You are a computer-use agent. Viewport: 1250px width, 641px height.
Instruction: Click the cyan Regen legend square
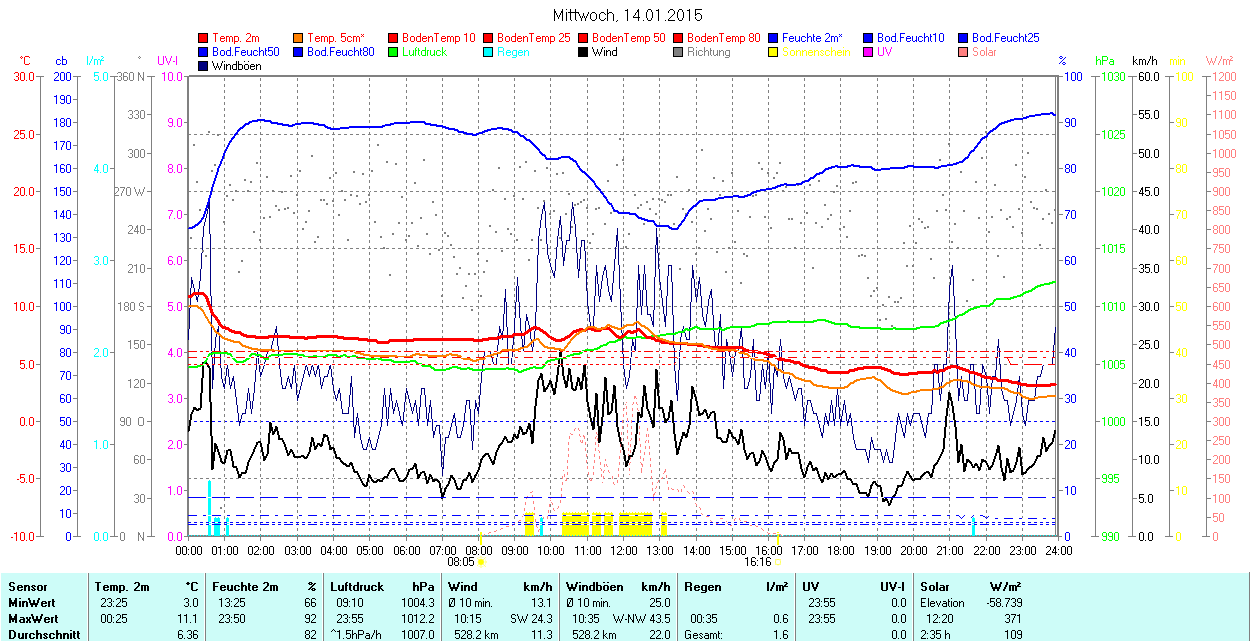coord(489,52)
